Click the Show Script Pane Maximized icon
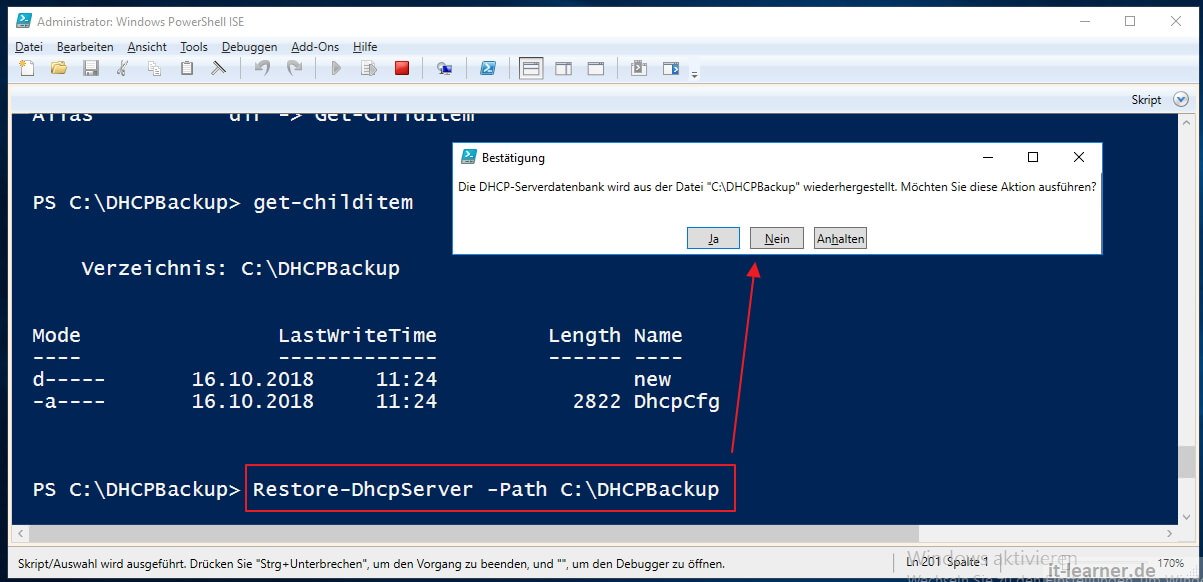The height and width of the screenshot is (582, 1203). point(597,68)
